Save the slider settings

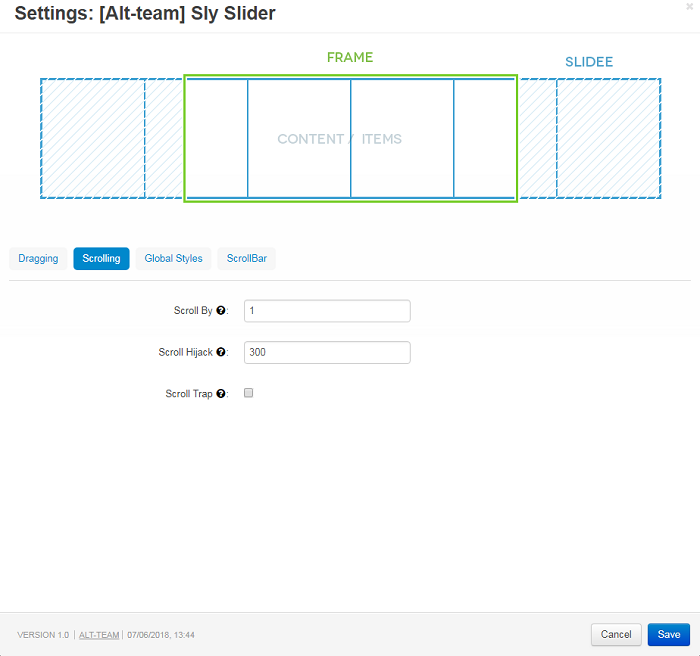point(669,635)
